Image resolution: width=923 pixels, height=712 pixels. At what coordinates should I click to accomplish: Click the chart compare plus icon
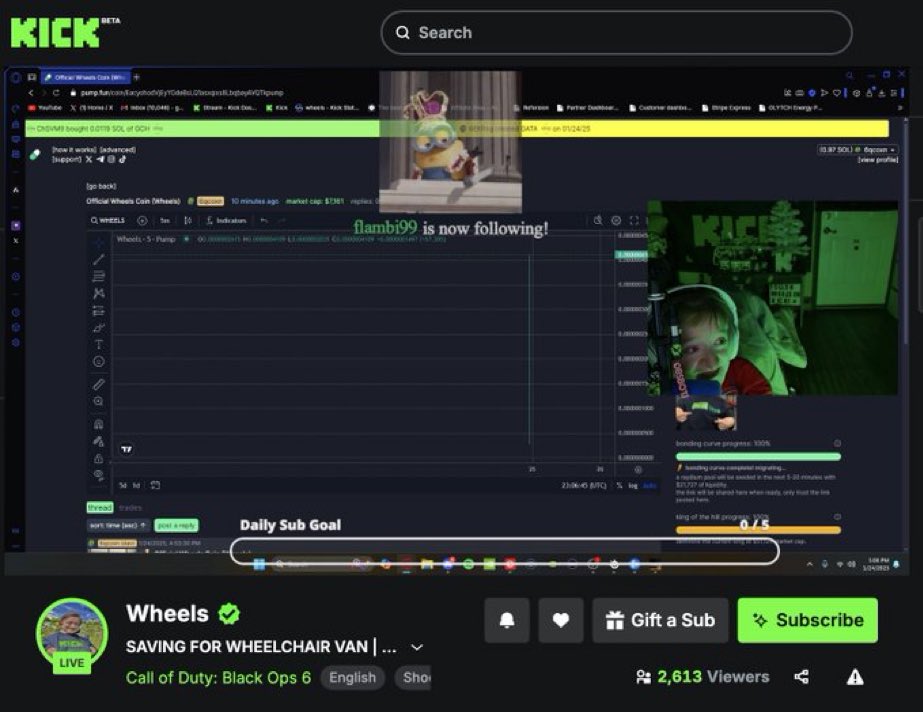coord(142,220)
